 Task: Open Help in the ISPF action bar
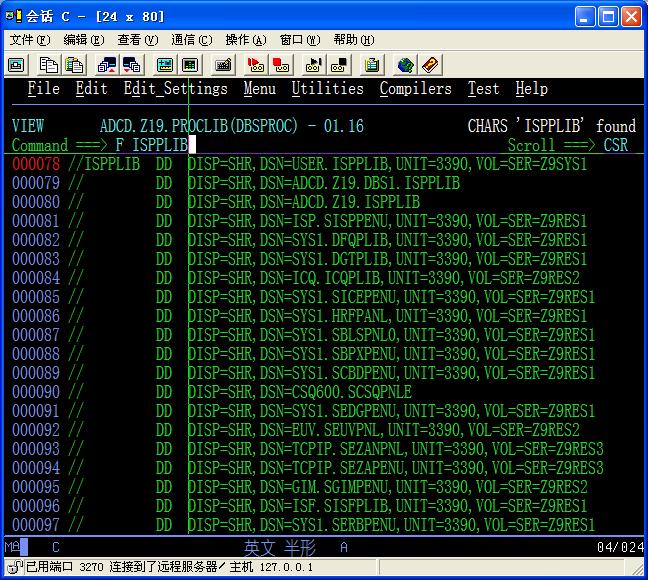[x=531, y=88]
